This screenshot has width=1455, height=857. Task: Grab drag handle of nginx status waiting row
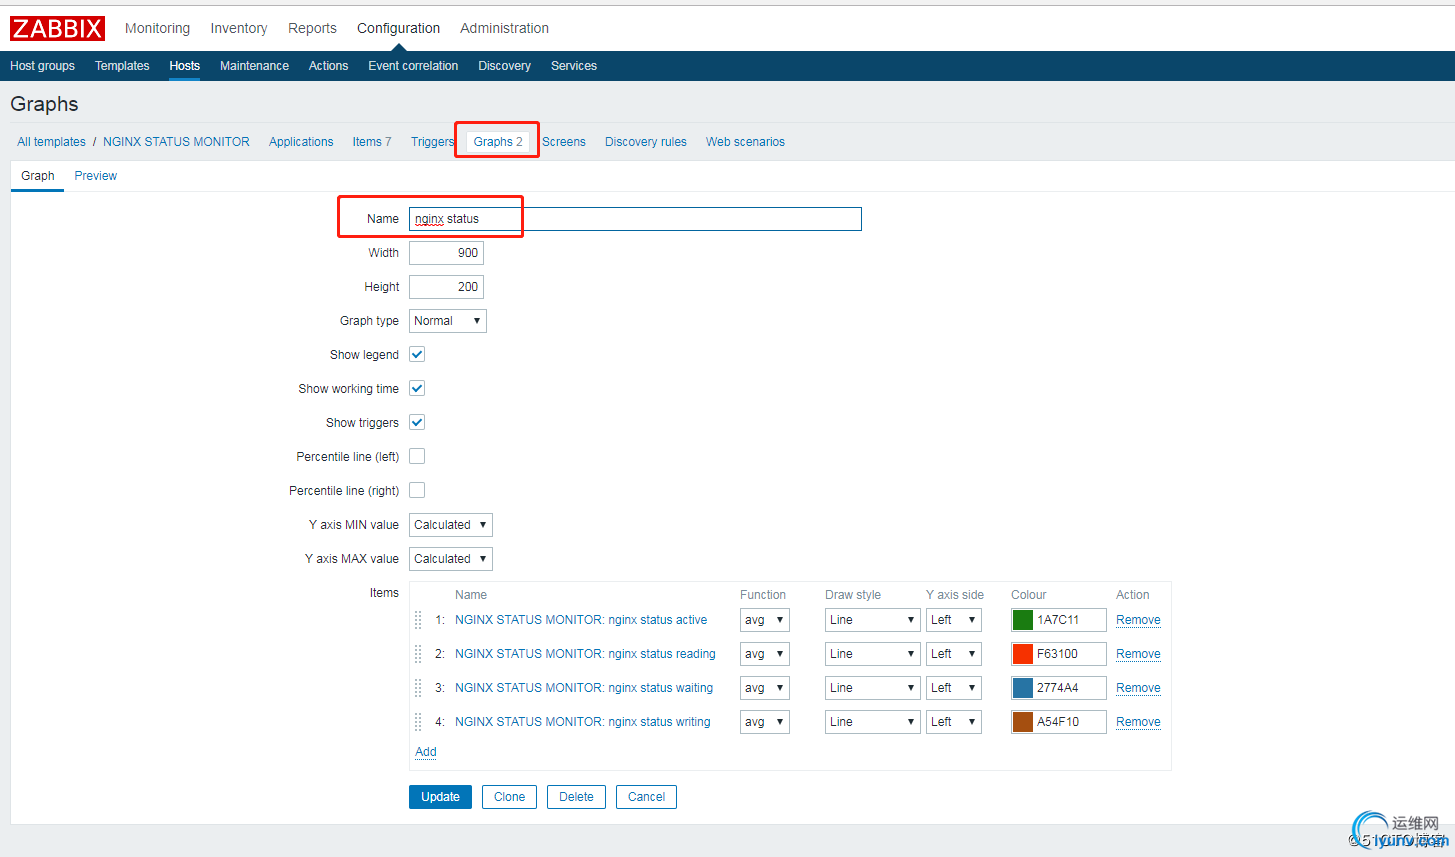[x=418, y=688]
